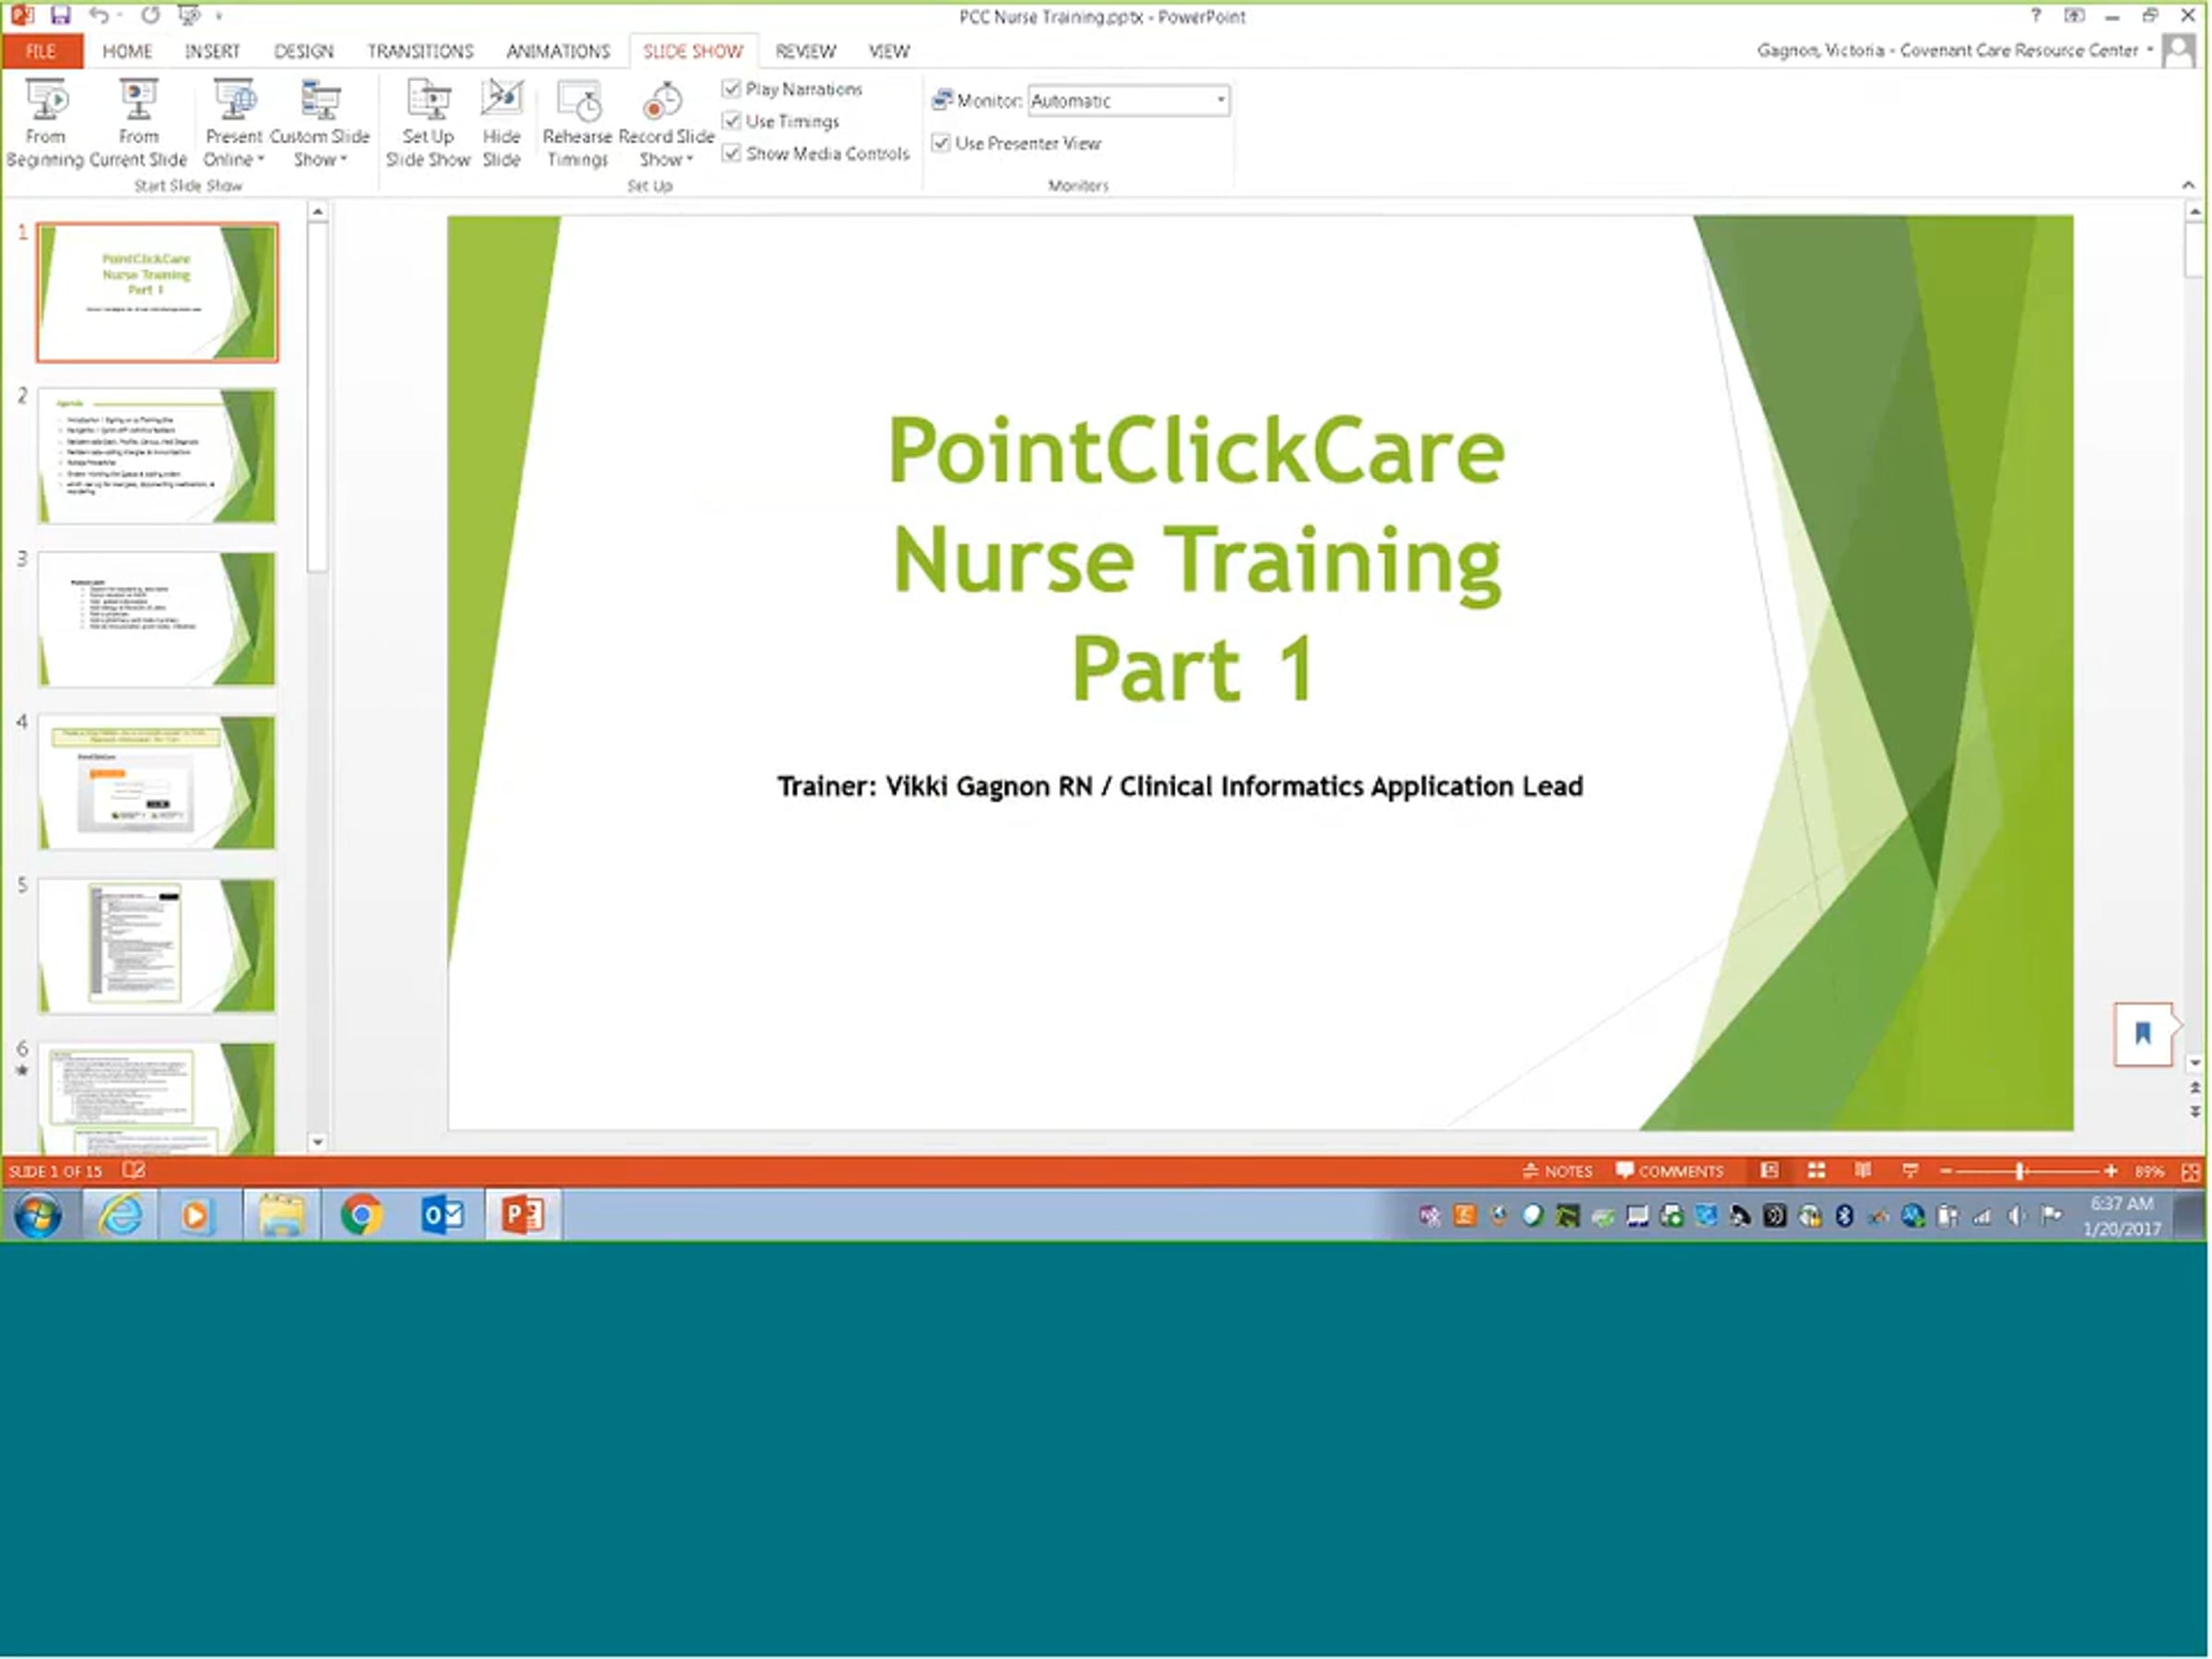Click the zoom slider handle
Image resolution: width=2212 pixels, height=1659 pixels.
pyautogui.click(x=2020, y=1171)
